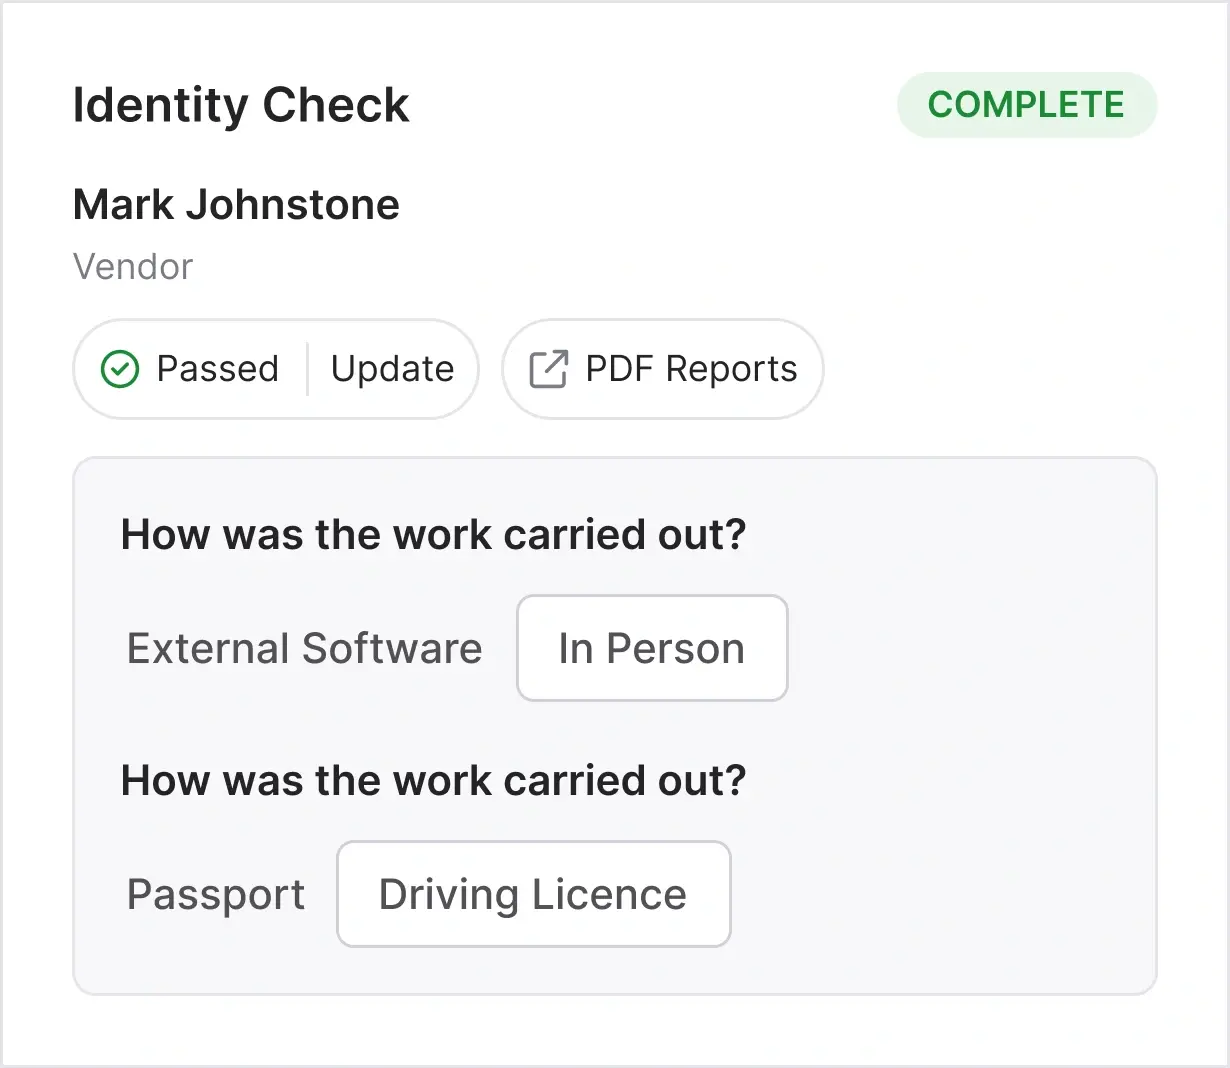Click the selected In Person toggle button
This screenshot has height=1068, width=1230.
pos(651,648)
